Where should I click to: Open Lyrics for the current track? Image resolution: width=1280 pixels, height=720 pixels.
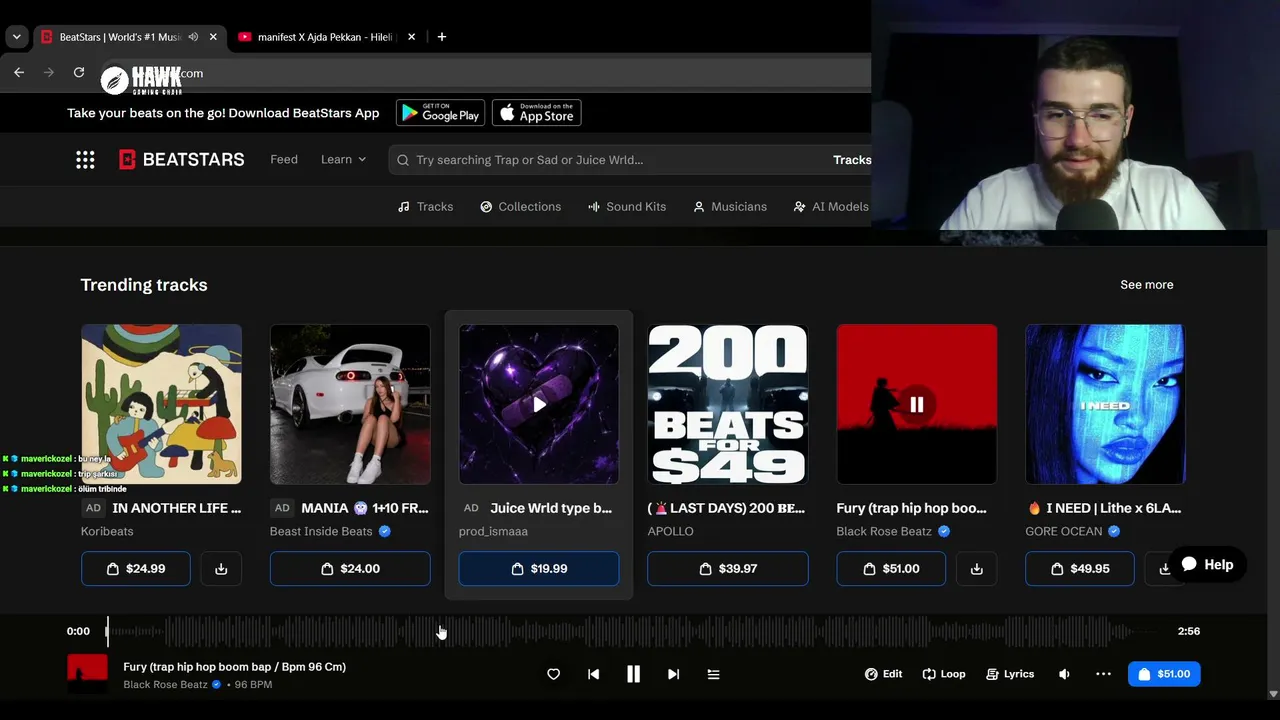[1010, 674]
